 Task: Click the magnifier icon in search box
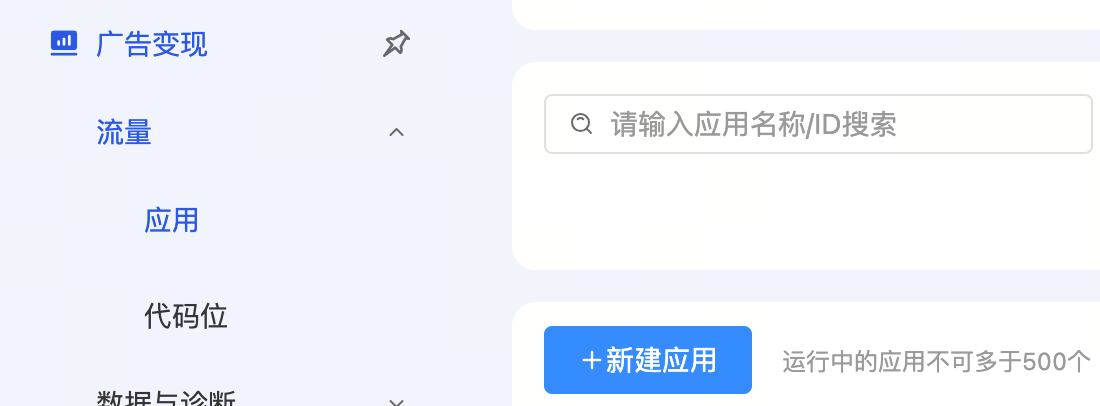pos(582,124)
